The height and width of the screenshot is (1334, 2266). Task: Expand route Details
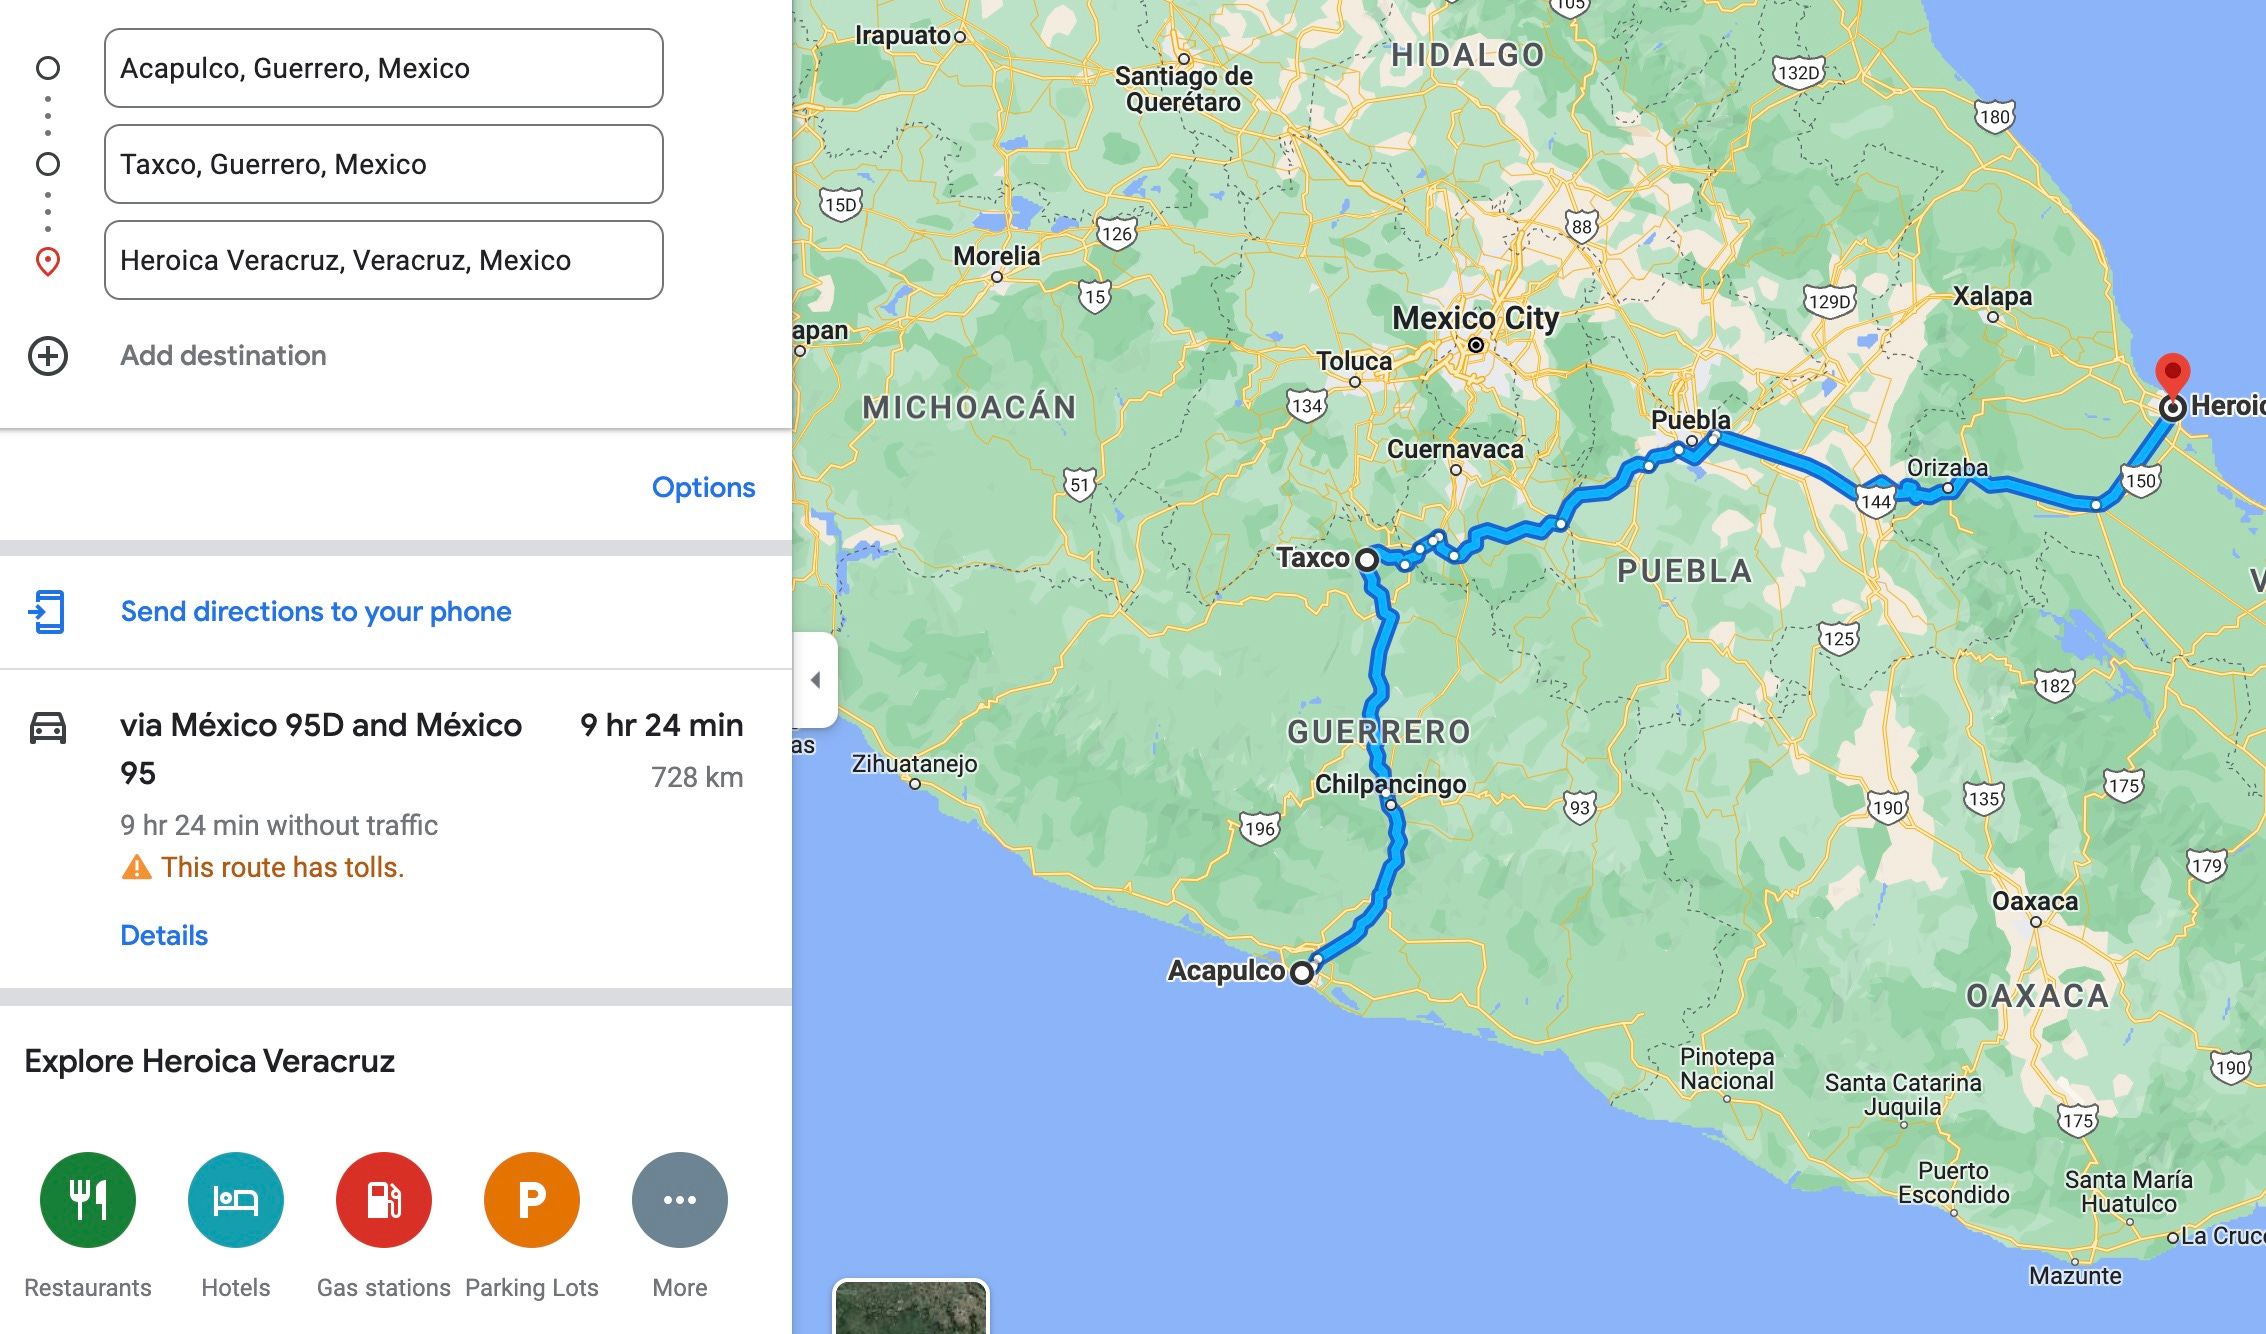point(164,935)
